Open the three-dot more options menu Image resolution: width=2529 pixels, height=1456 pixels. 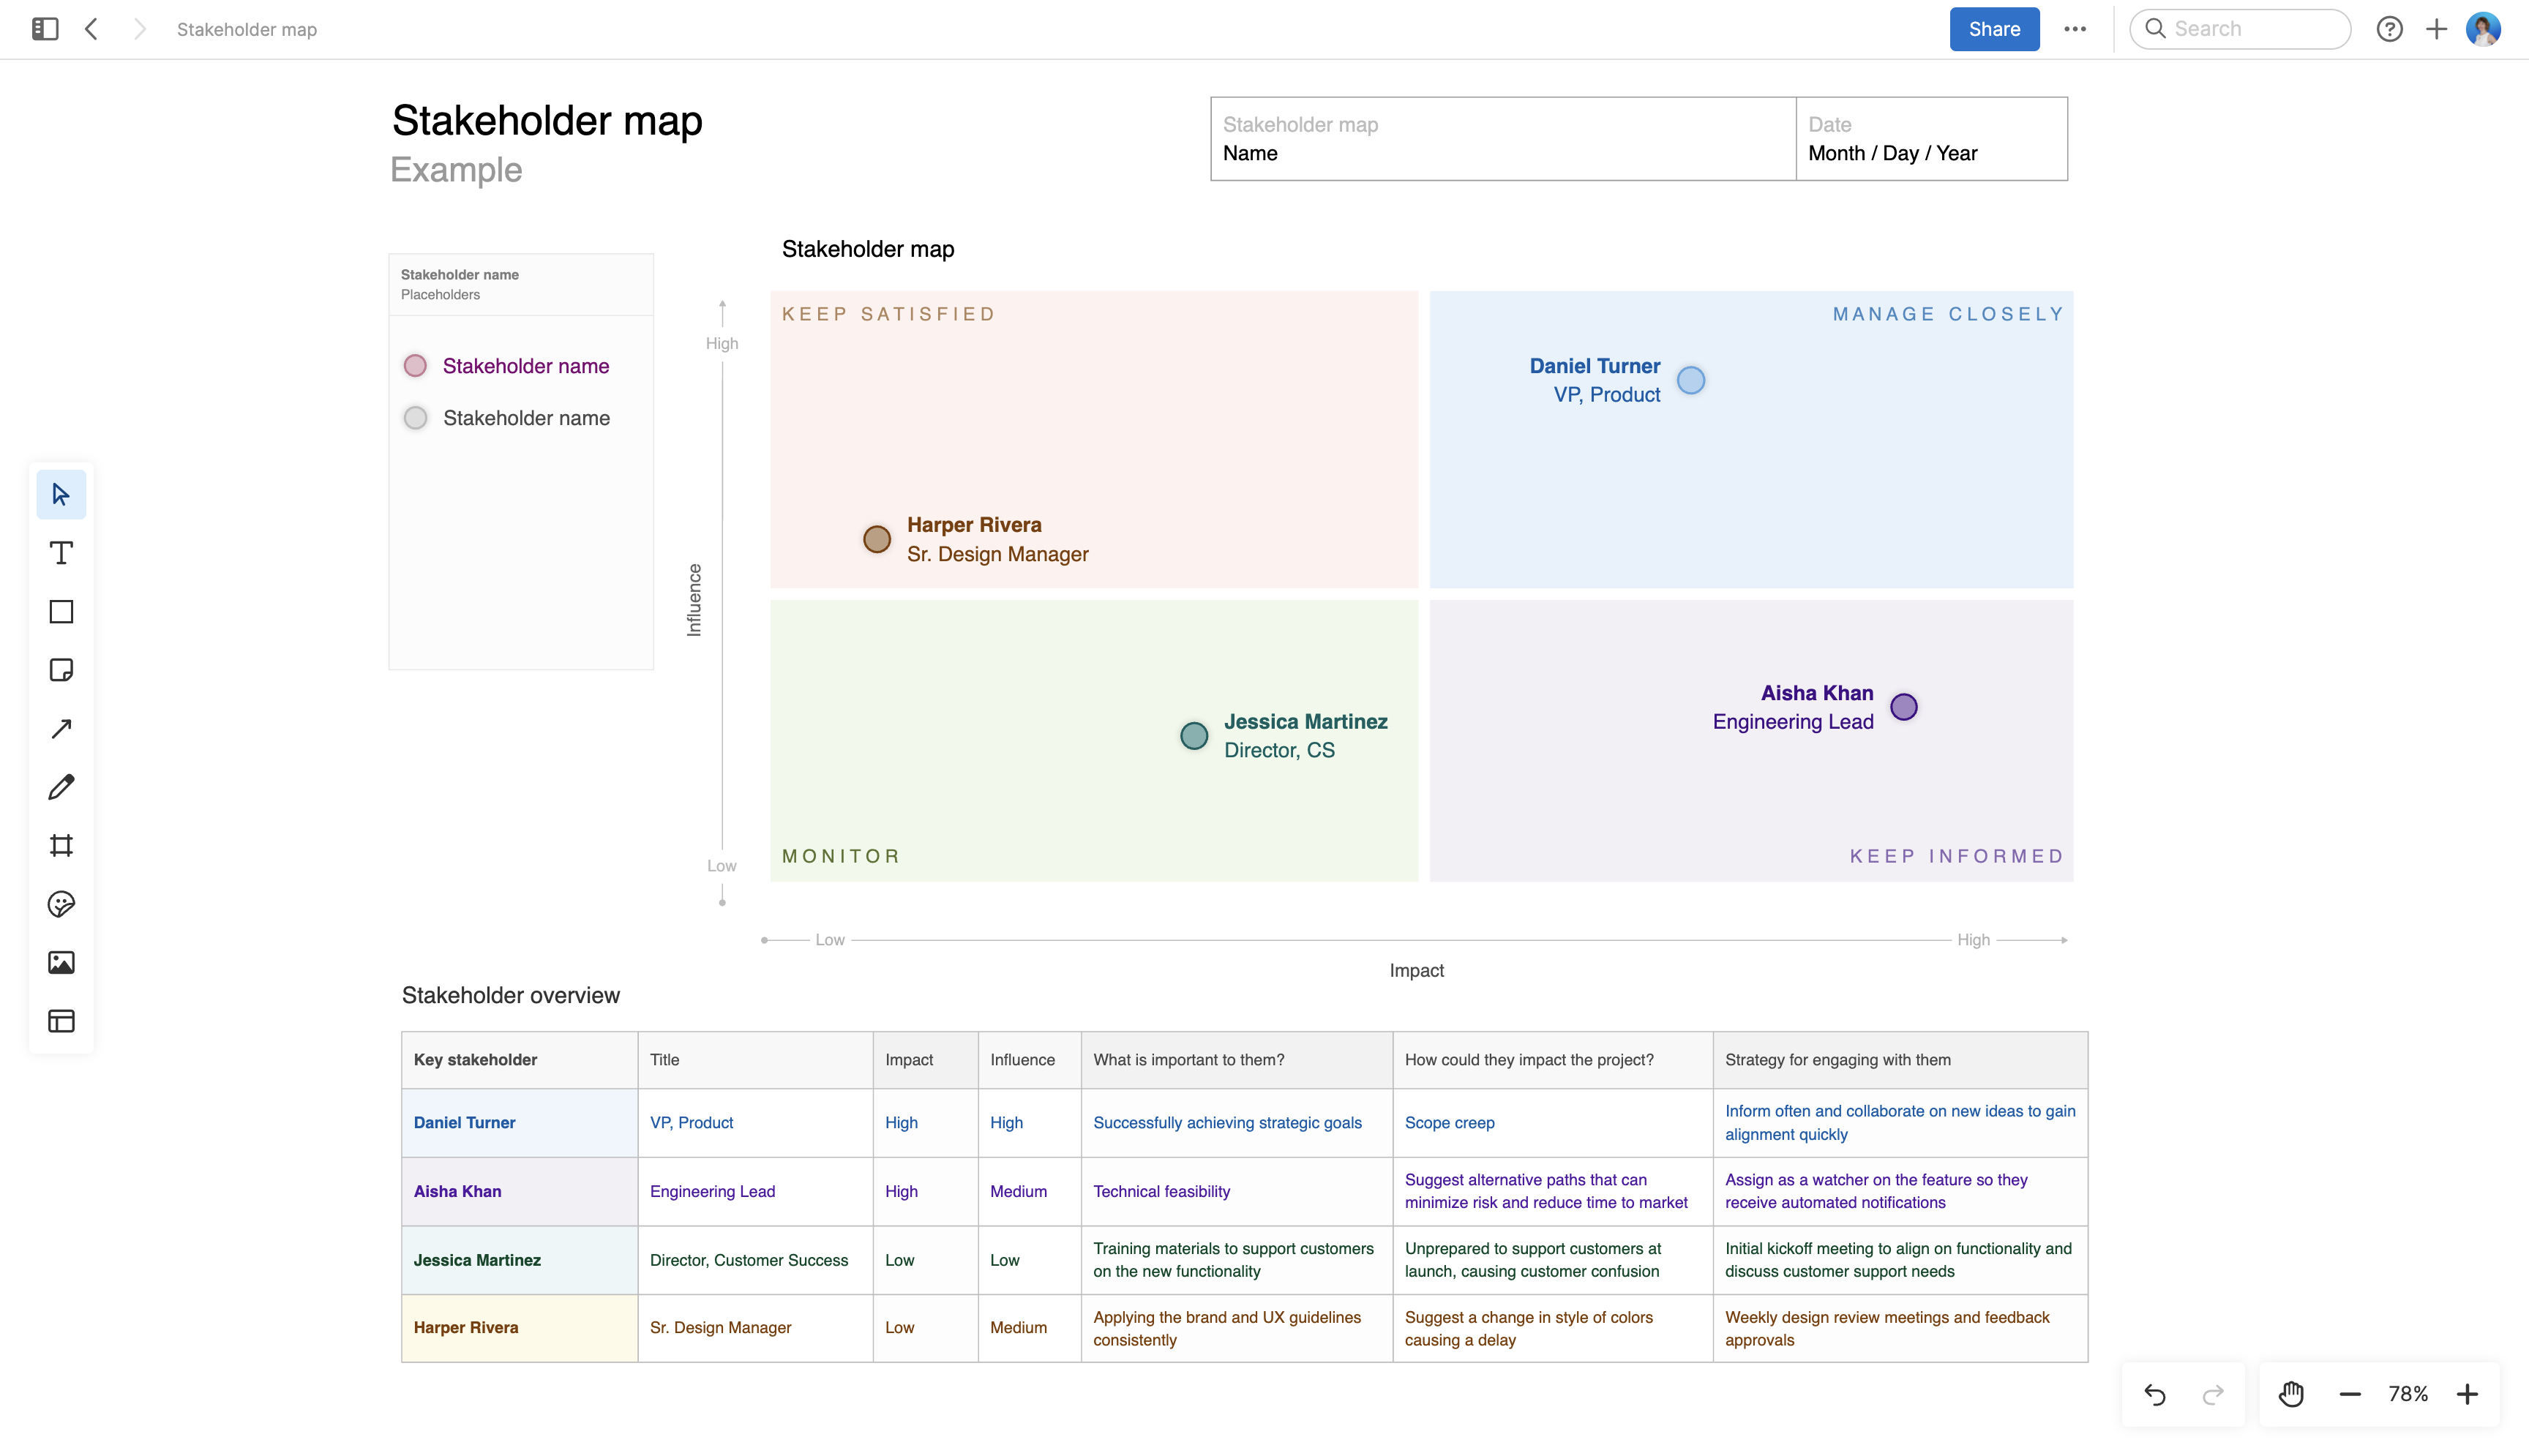point(2075,29)
